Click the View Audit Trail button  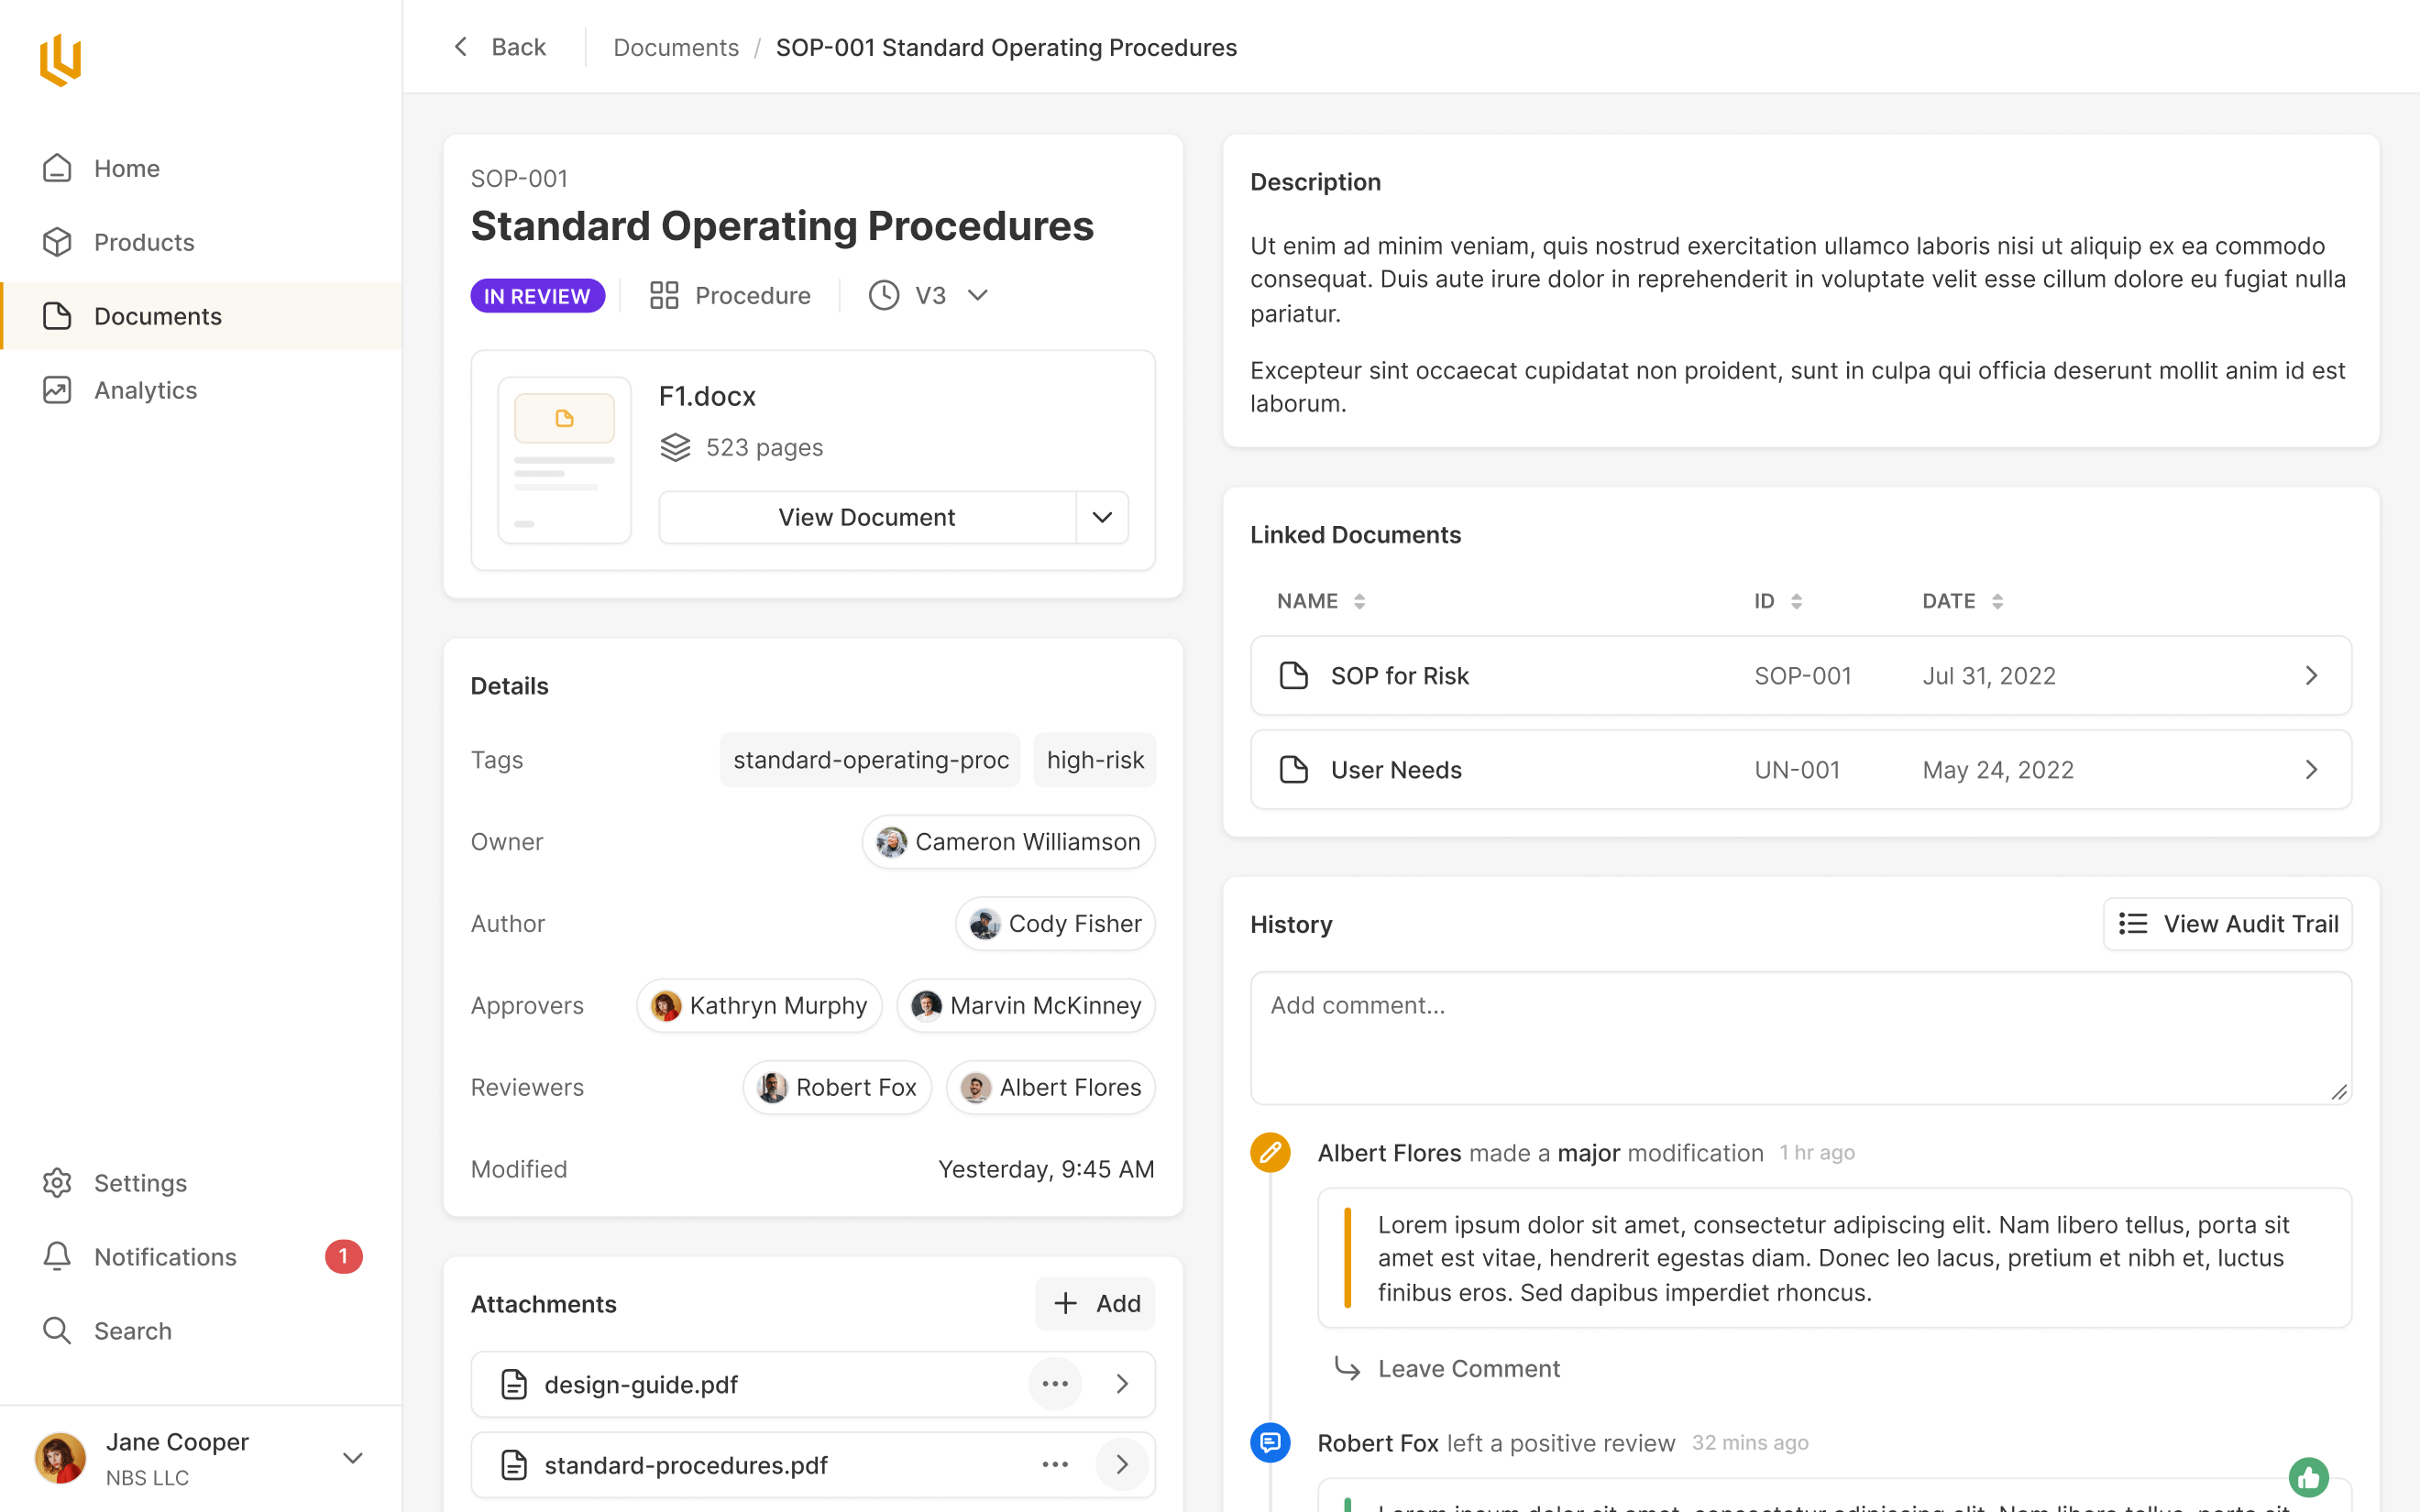(x=2228, y=923)
